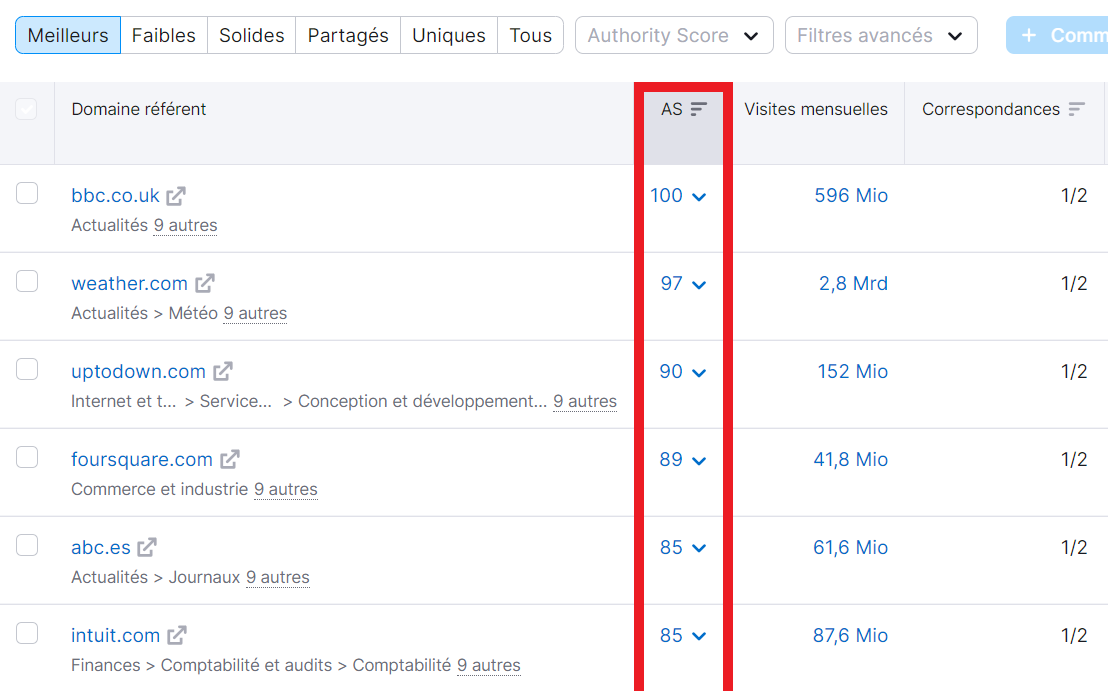Viewport: 1108px width, 691px height.
Task: Open abc.es via the external link icon
Action: [147, 547]
